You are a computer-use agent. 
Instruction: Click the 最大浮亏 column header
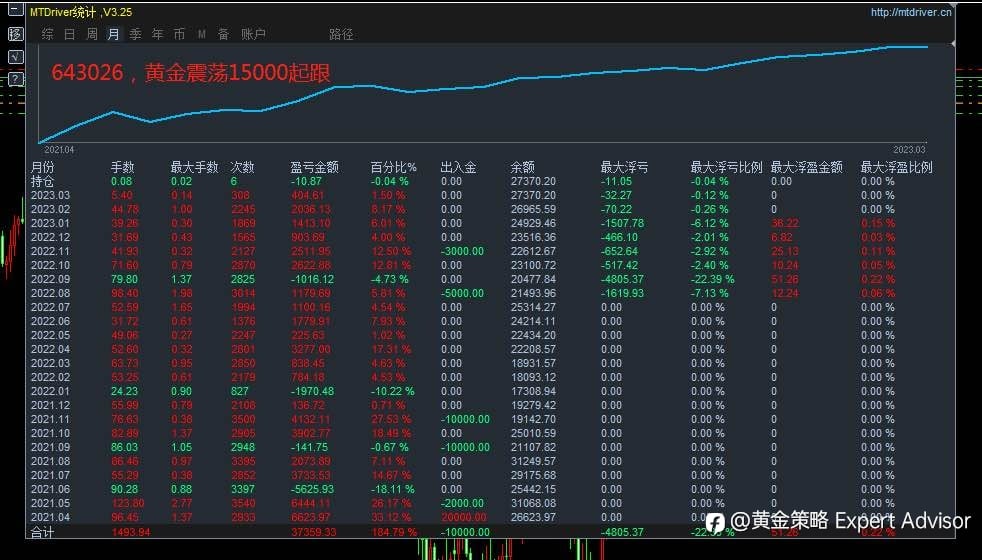pyautogui.click(x=624, y=167)
